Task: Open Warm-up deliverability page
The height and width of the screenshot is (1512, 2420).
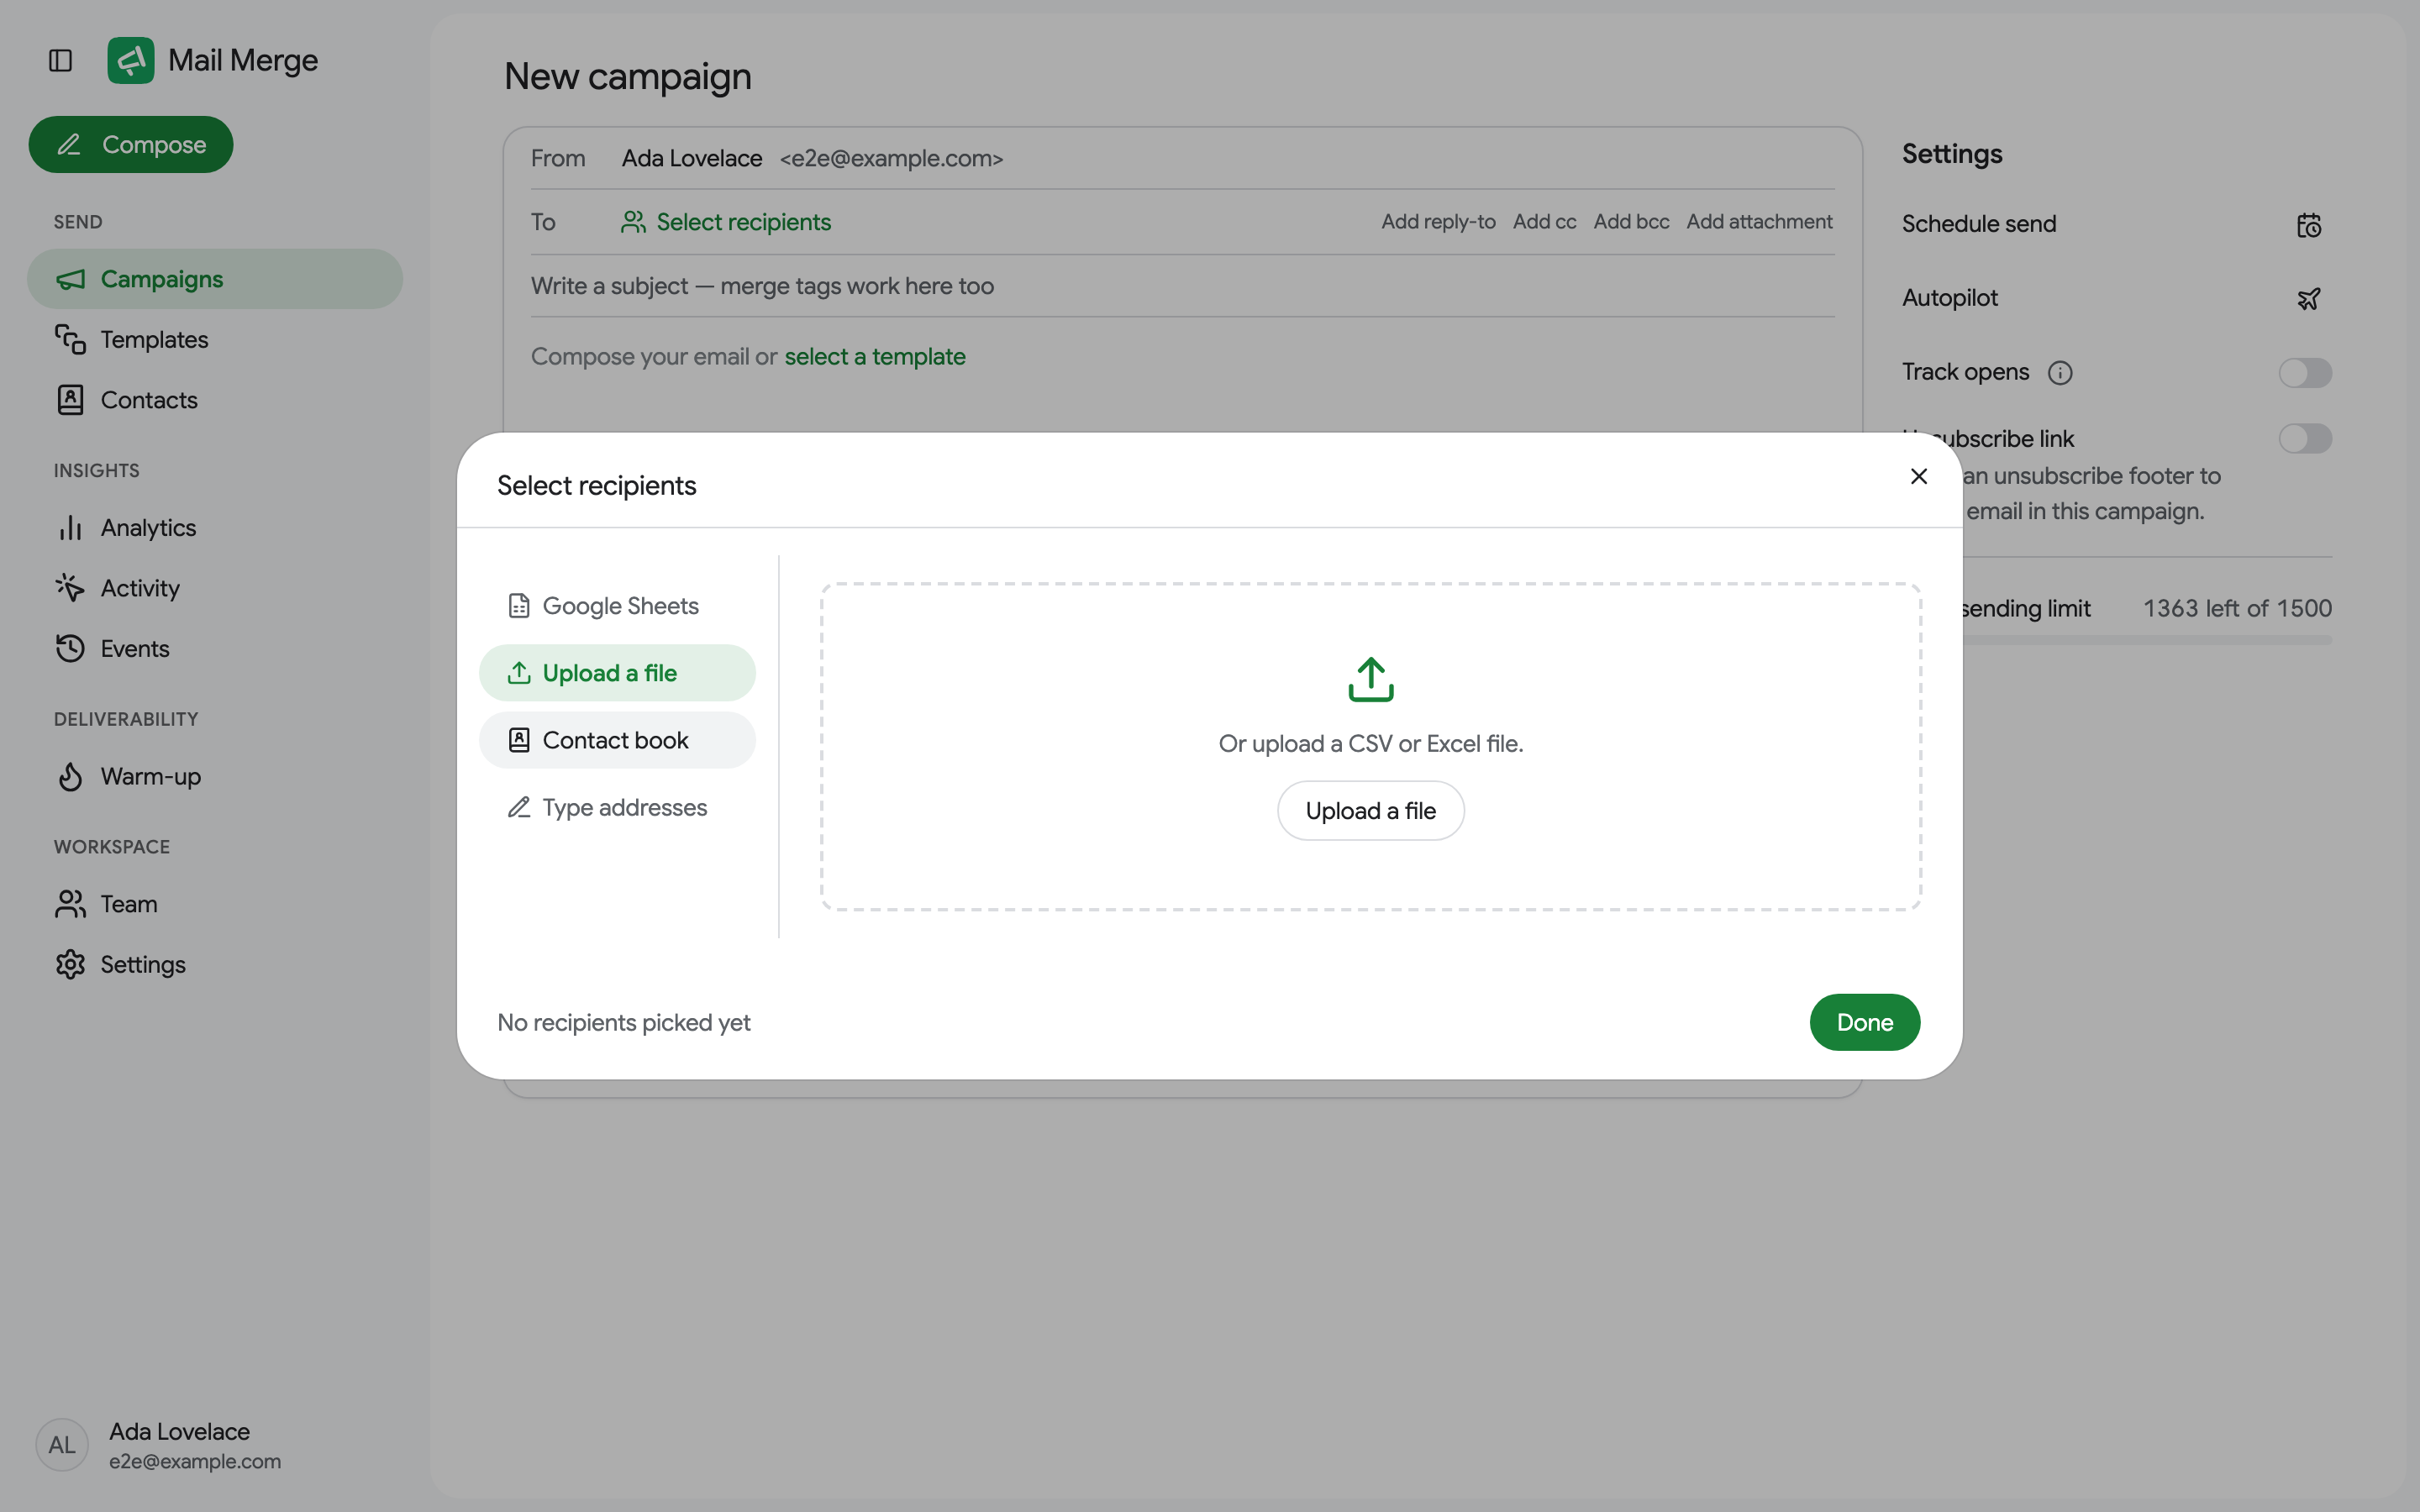Action: [x=215, y=777]
